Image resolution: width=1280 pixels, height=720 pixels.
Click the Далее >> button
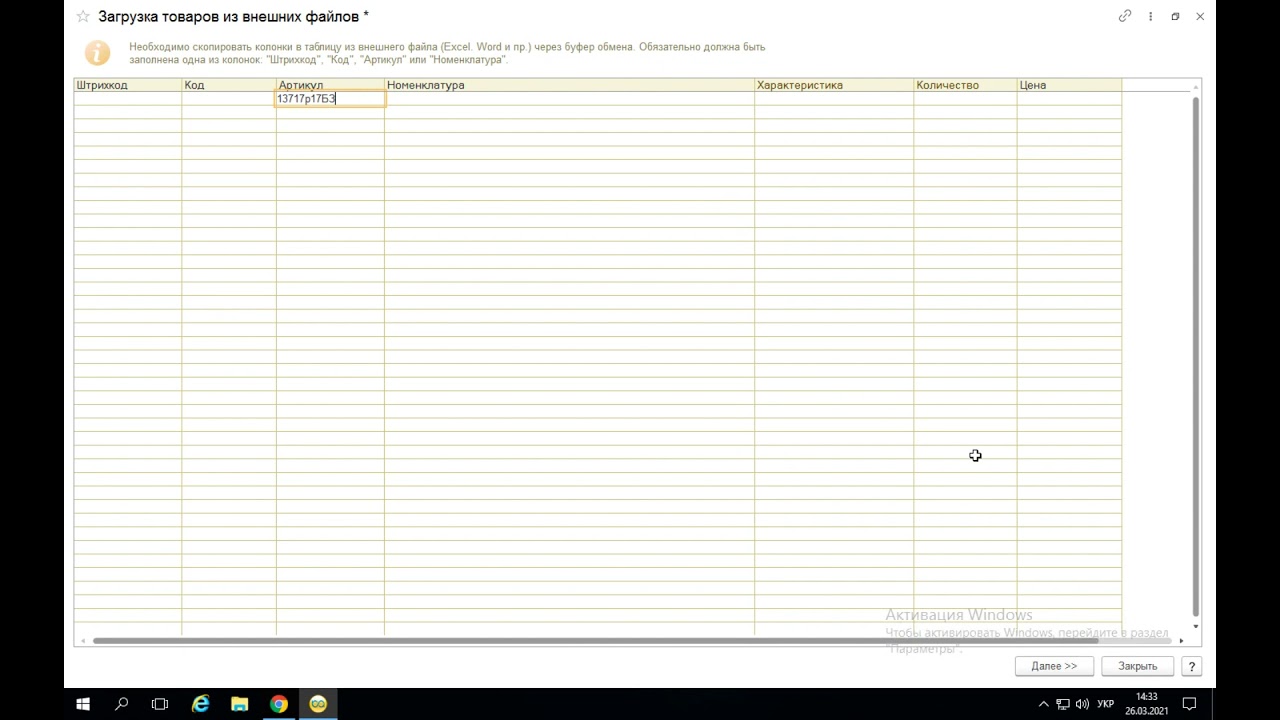tap(1054, 666)
